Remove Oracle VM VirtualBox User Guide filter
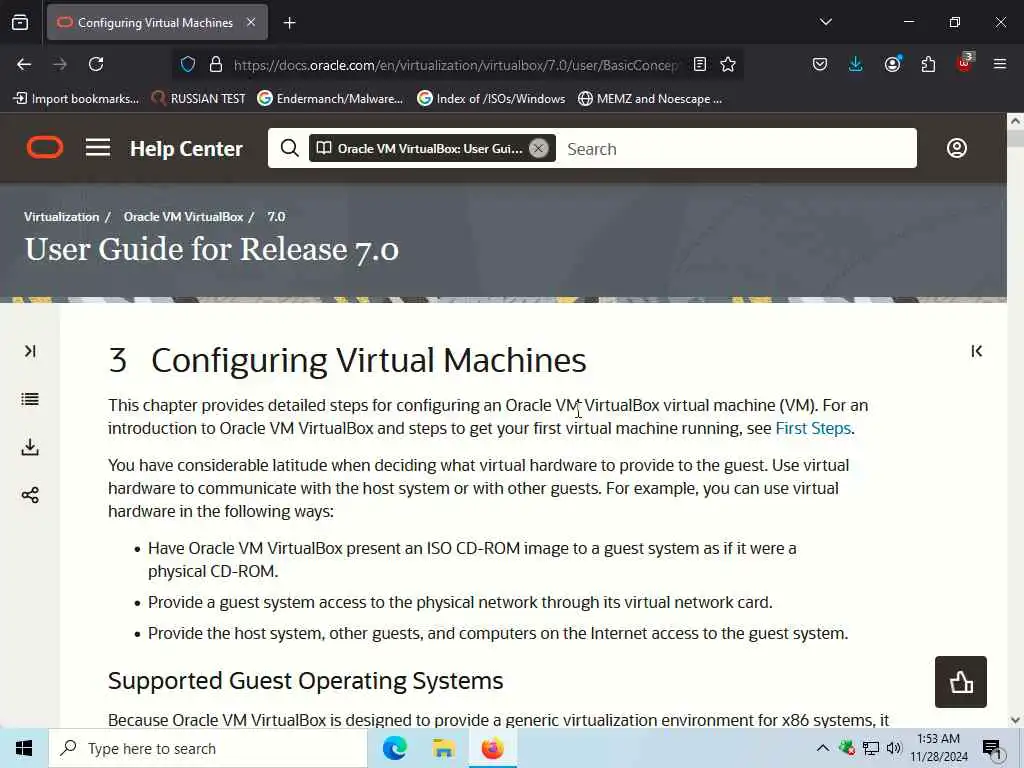Image resolution: width=1024 pixels, height=768 pixels. point(538,149)
